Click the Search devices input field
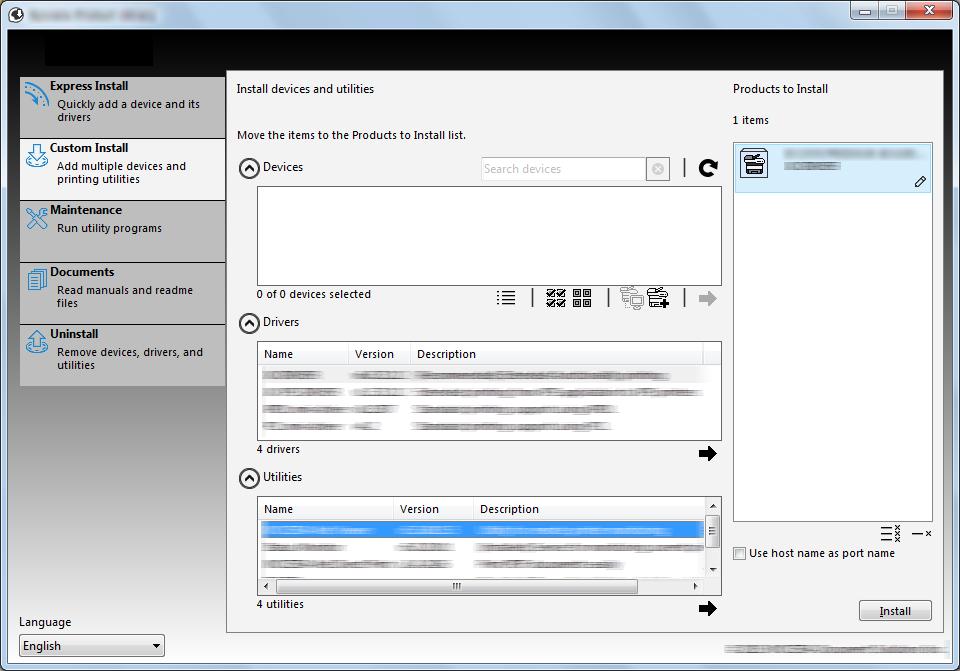The image size is (960, 671). click(x=563, y=169)
